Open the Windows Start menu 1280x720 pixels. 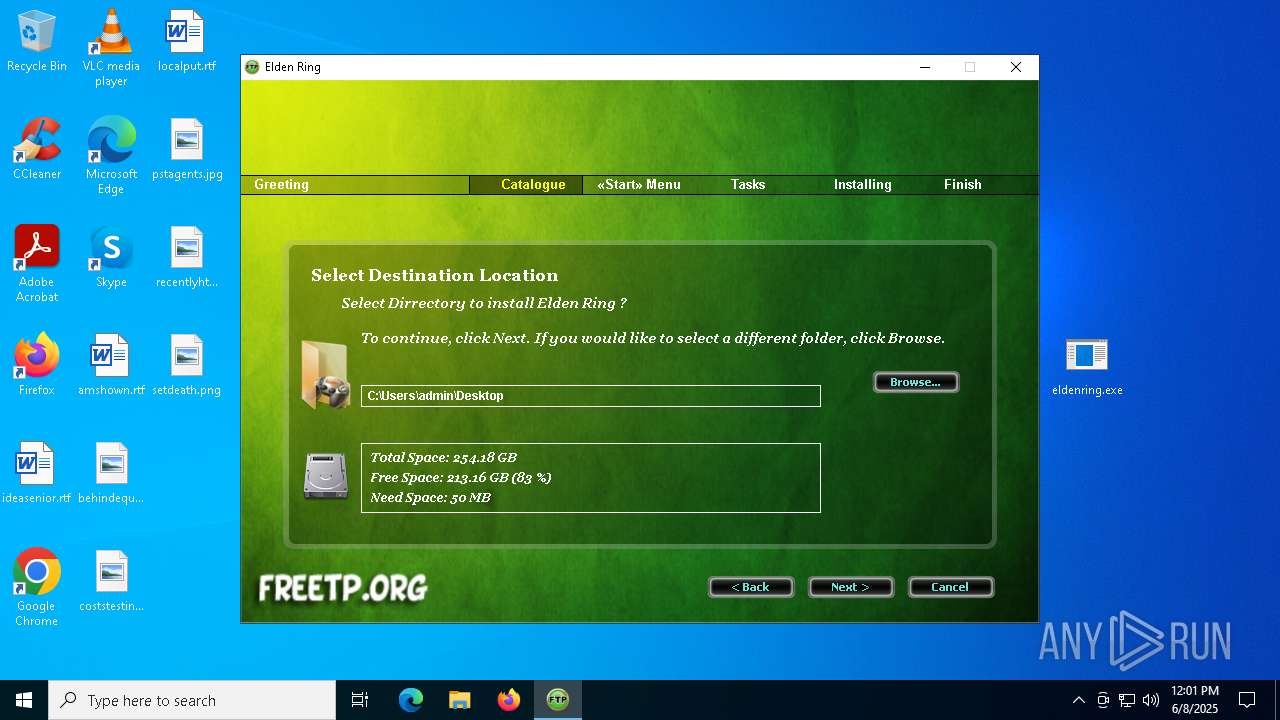(x=24, y=700)
